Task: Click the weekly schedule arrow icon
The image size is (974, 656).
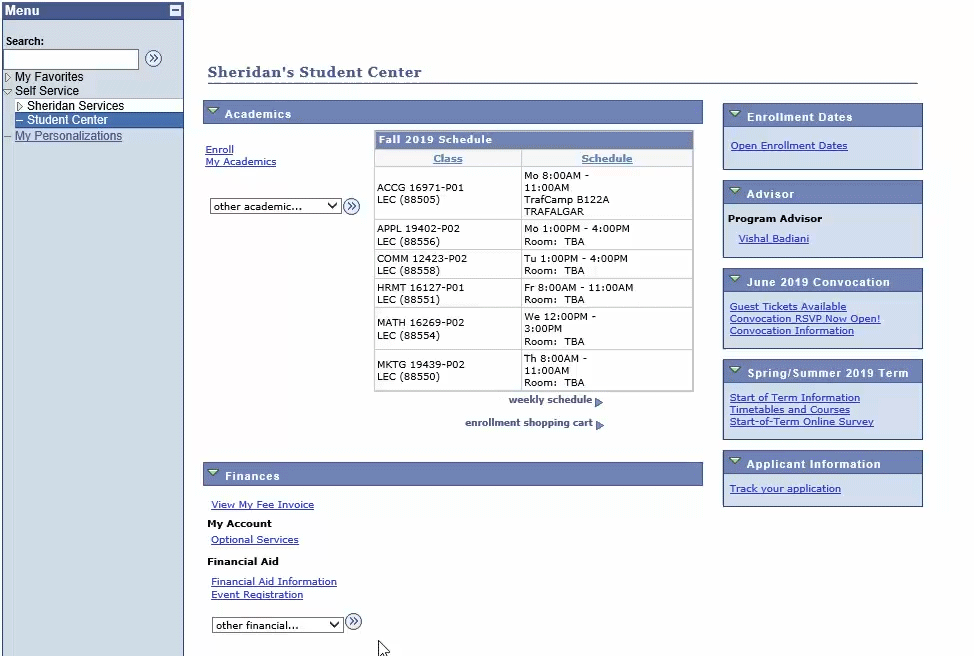Action: pos(599,402)
